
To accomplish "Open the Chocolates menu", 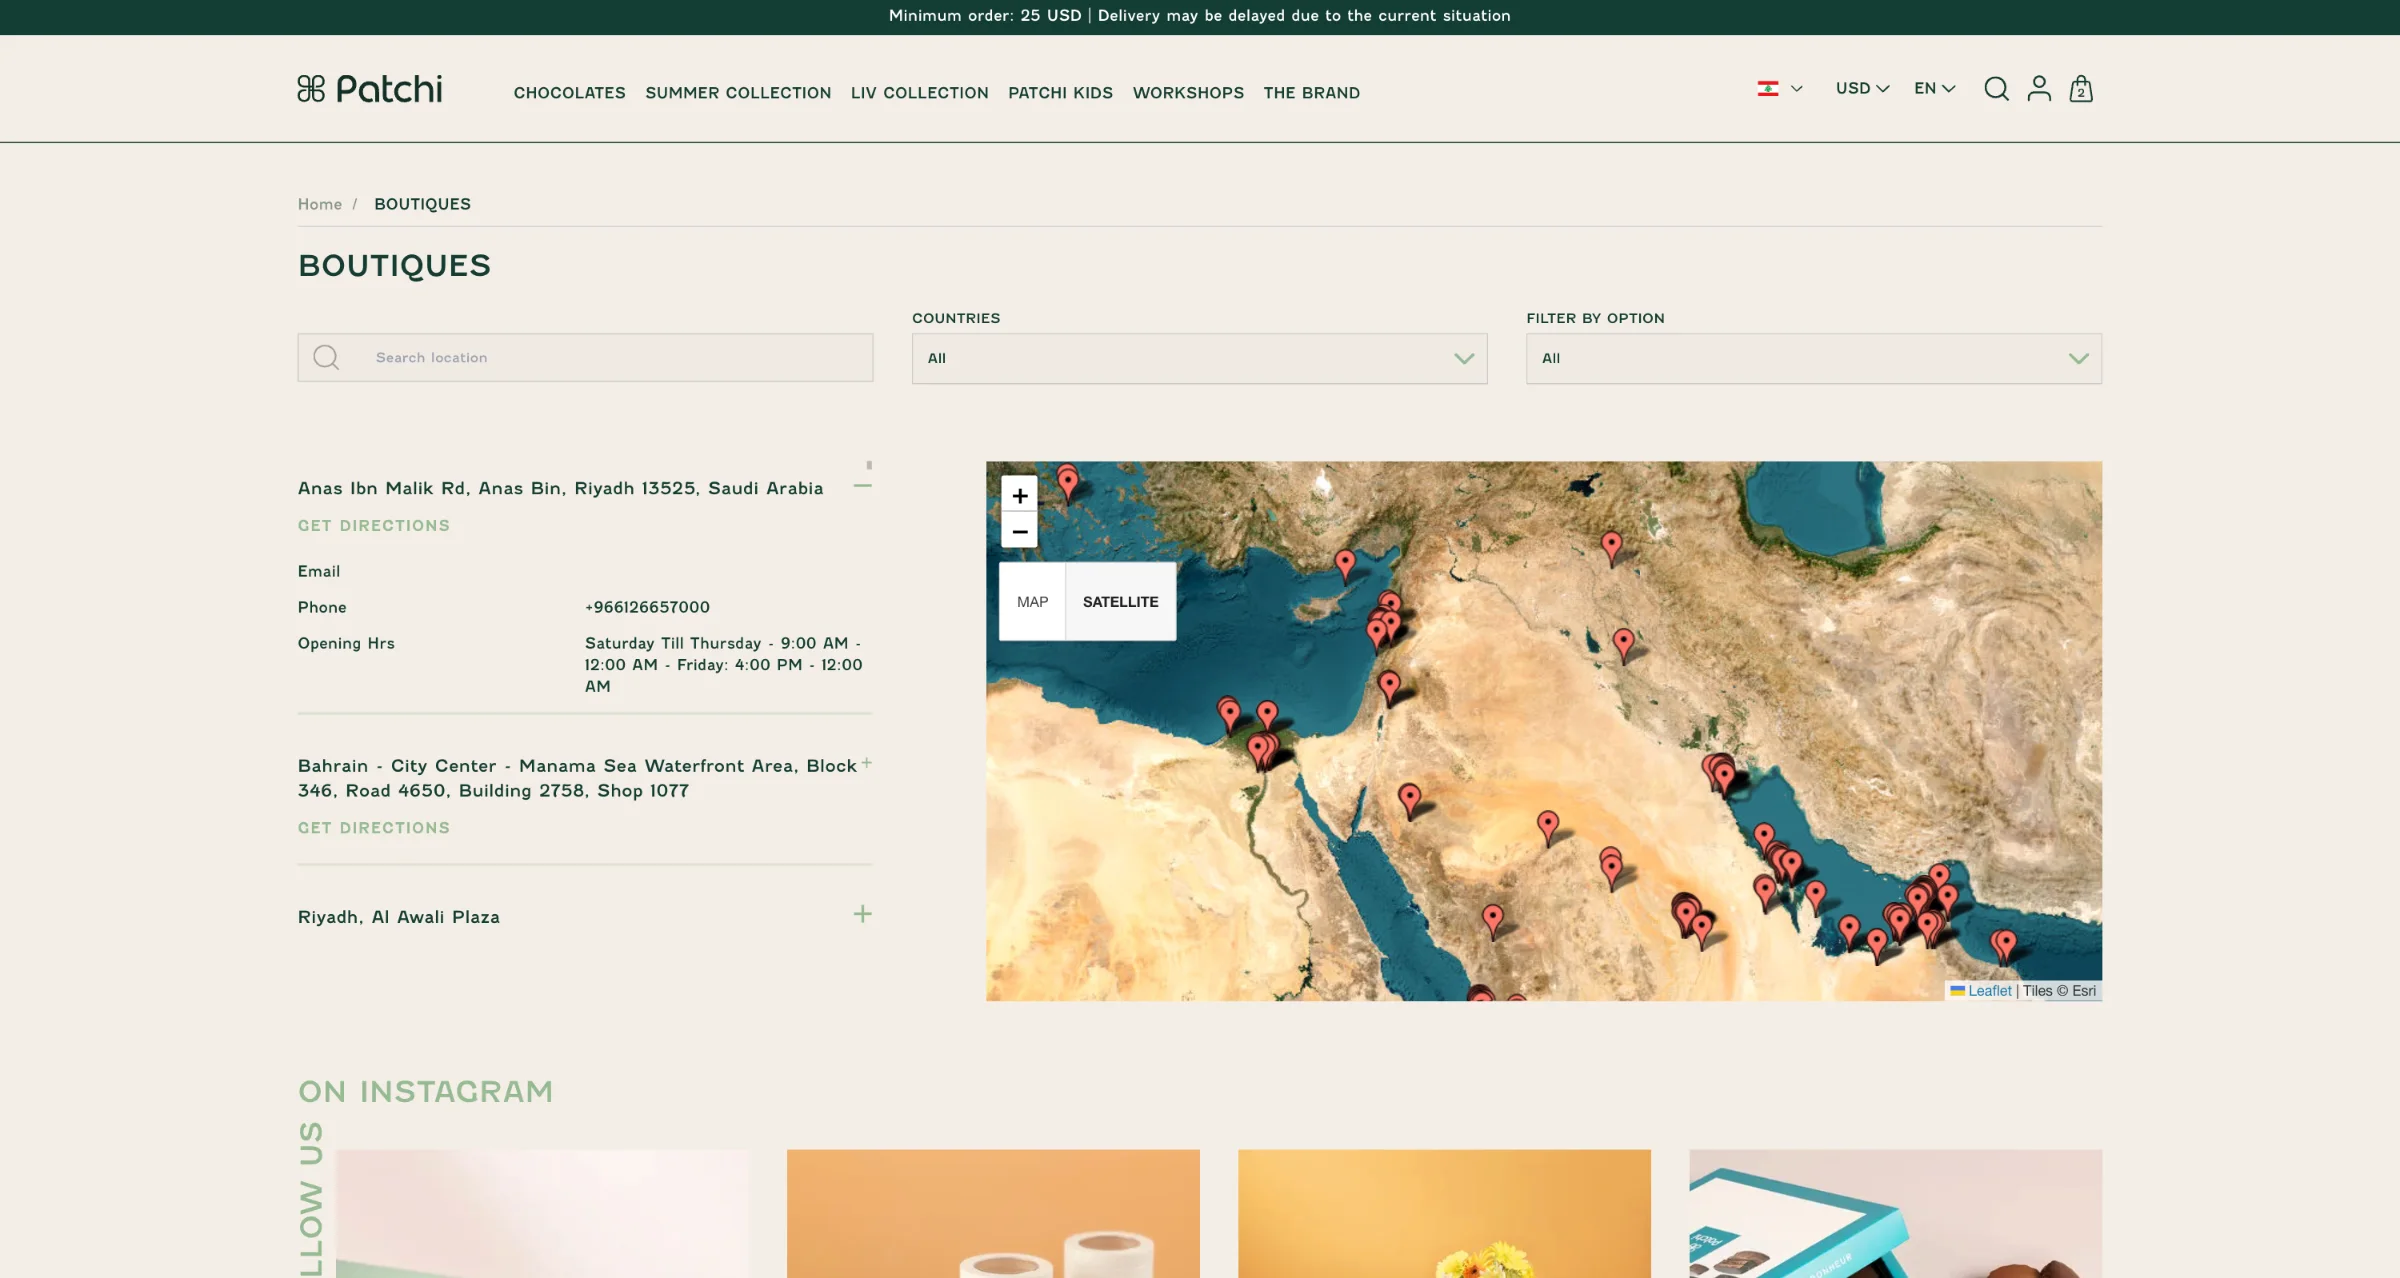I will (569, 93).
